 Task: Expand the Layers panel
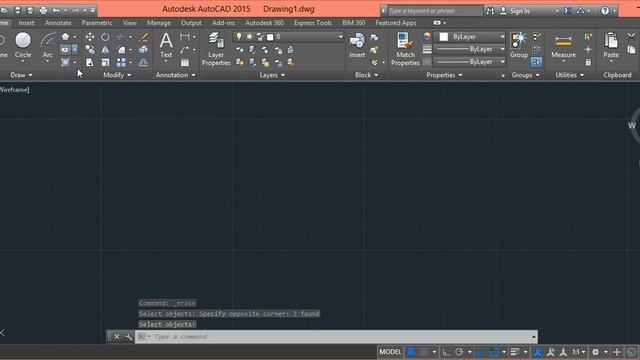(272, 75)
